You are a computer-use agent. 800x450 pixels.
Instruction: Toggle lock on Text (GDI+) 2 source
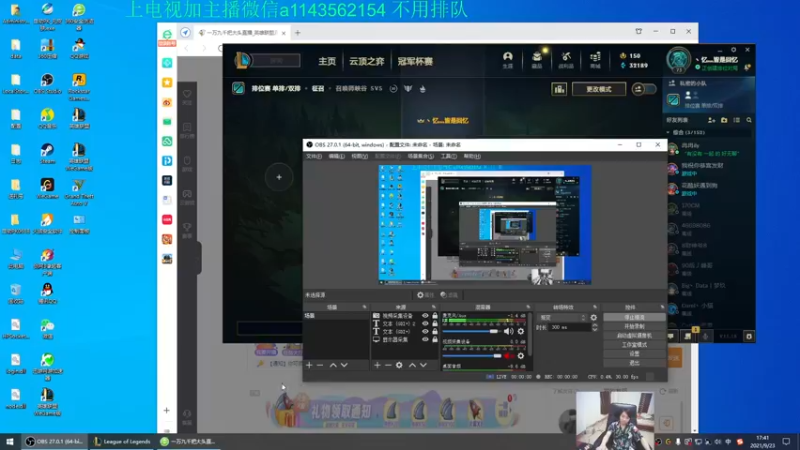click(435, 323)
